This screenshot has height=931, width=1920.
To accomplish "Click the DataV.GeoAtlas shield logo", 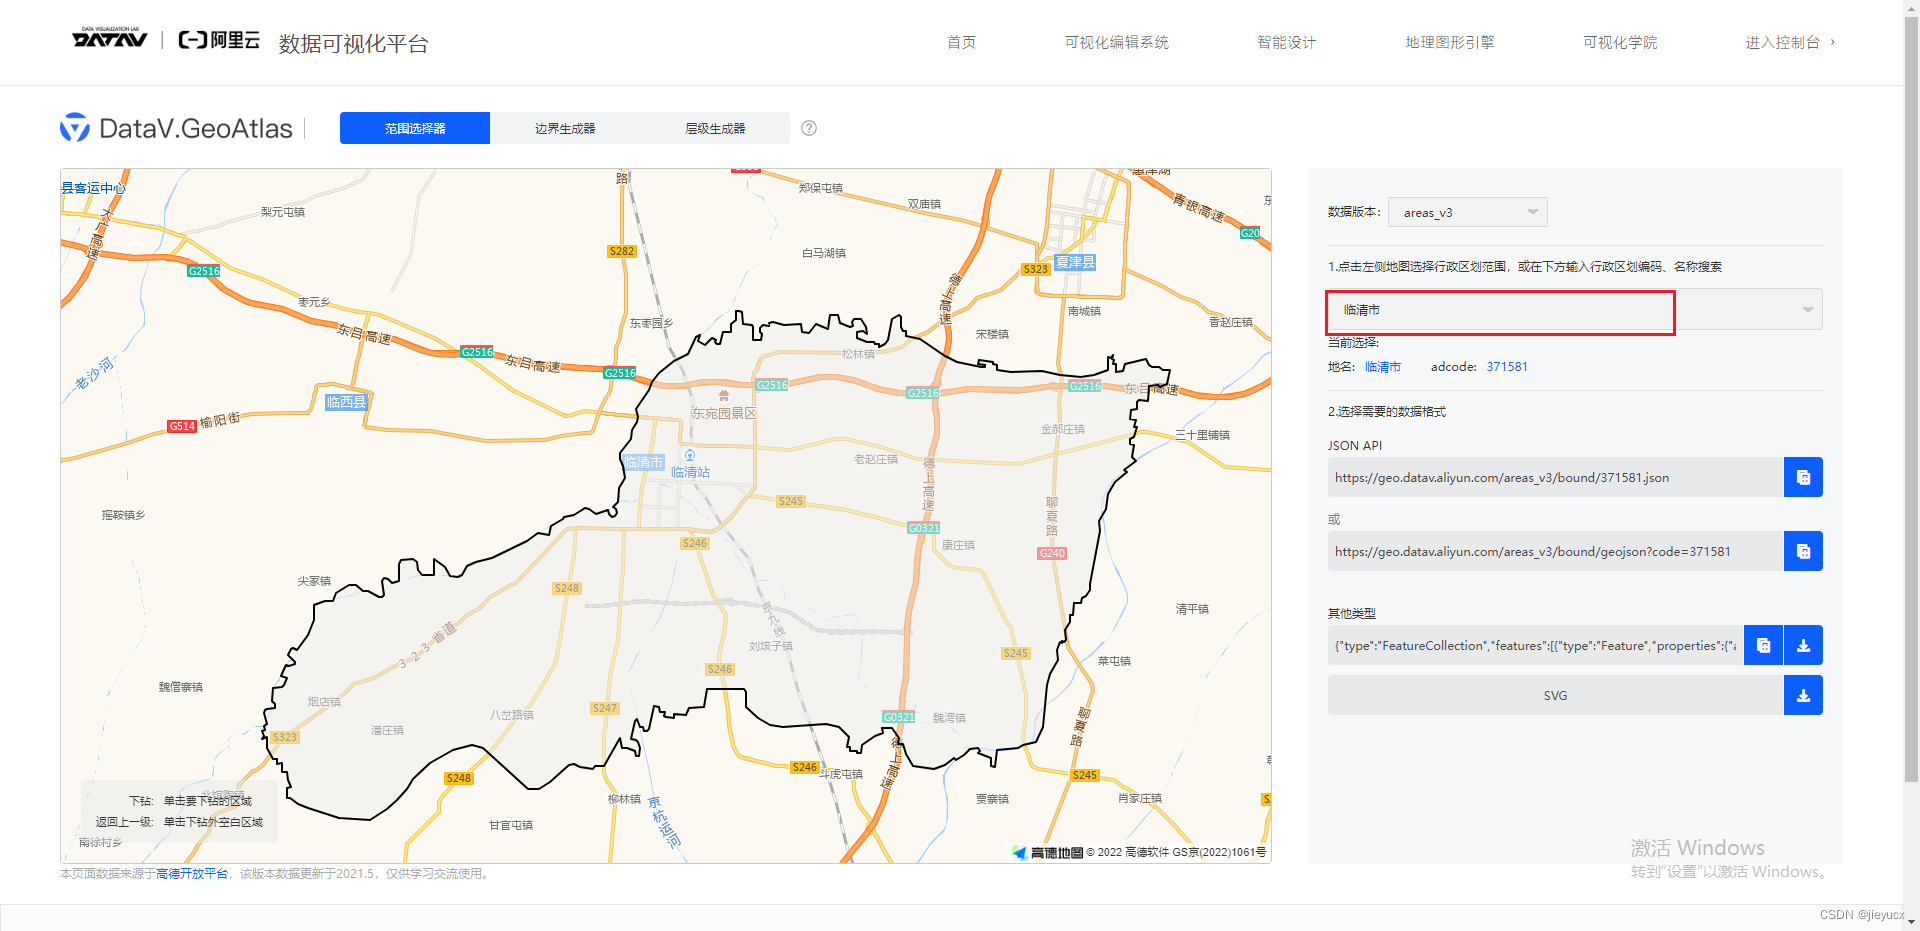I will 74,128.
